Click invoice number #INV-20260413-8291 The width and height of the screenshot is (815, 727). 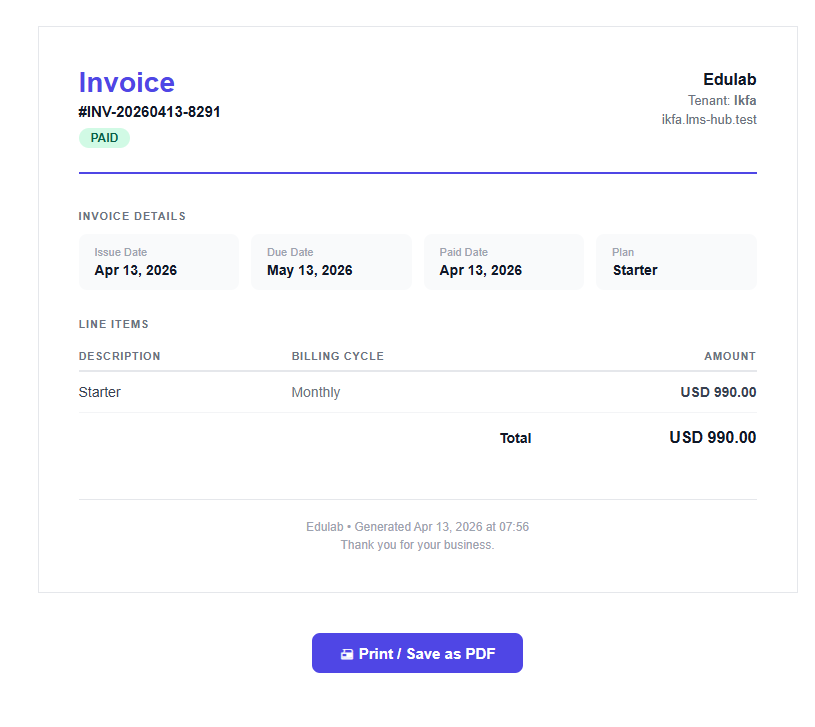click(x=150, y=112)
